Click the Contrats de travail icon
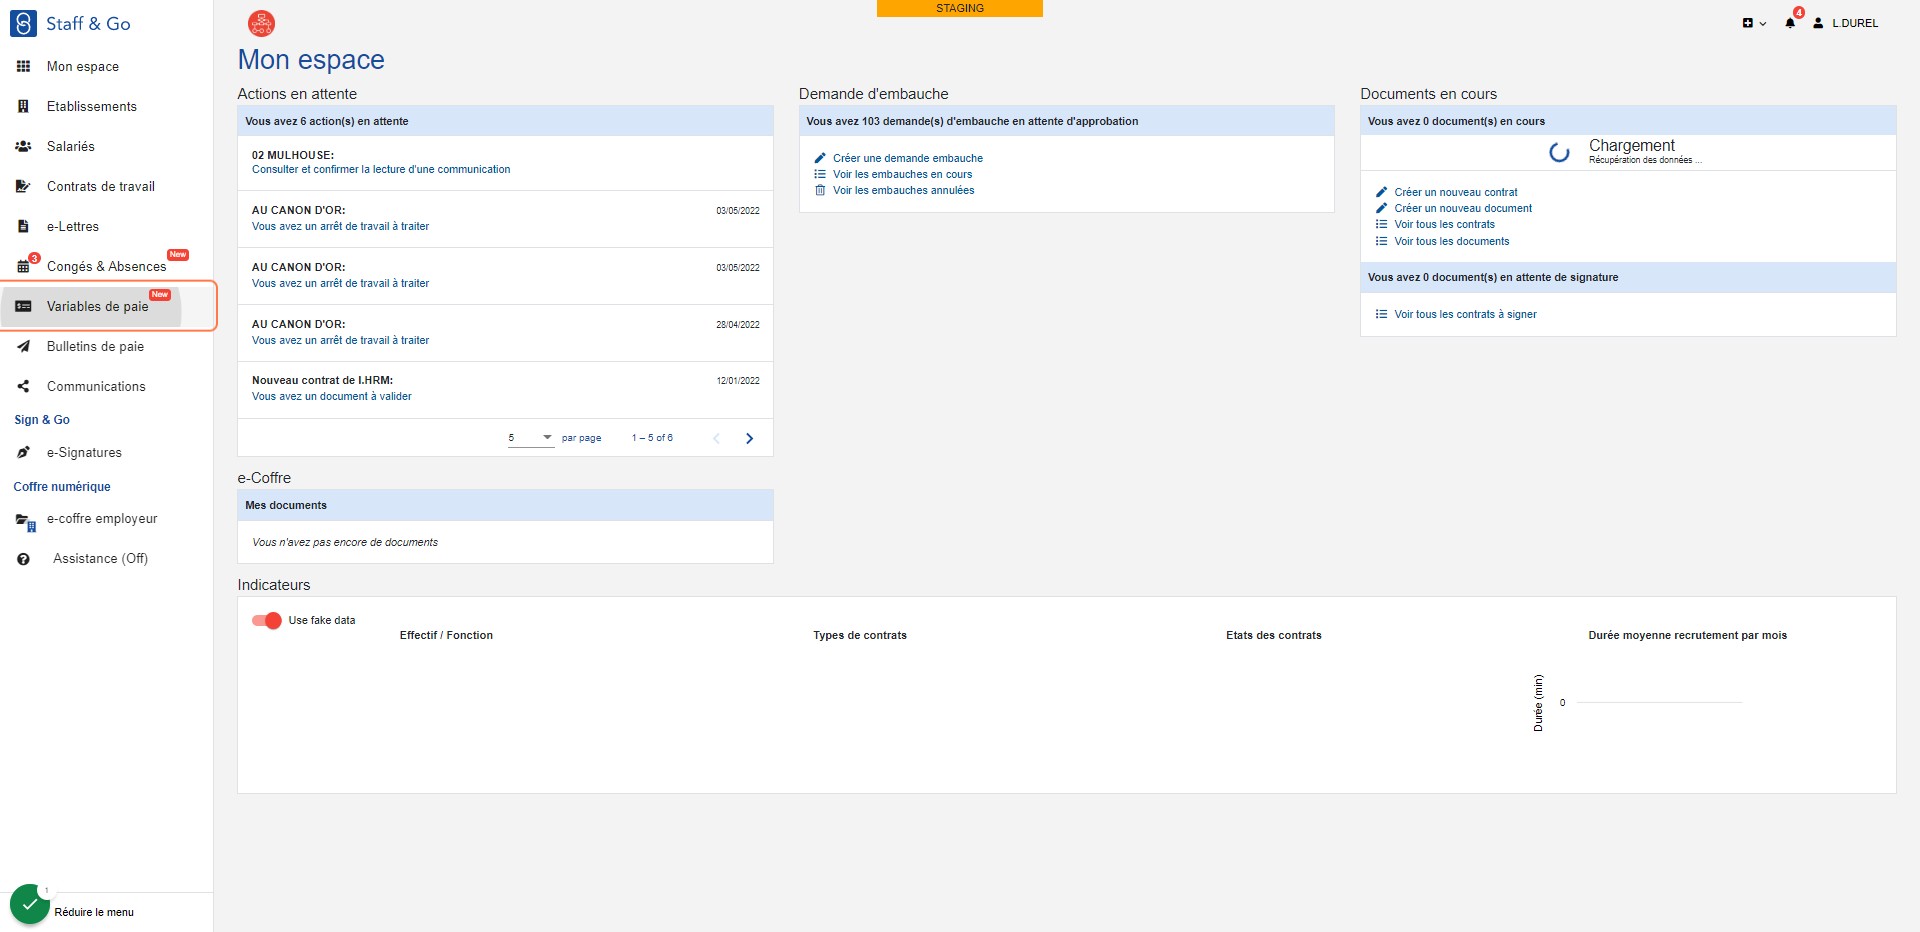The width and height of the screenshot is (1920, 932). (23, 186)
